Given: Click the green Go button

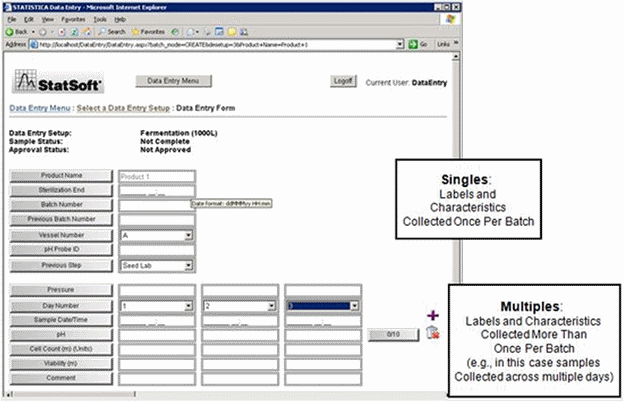Looking at the screenshot, I should point(418,44).
